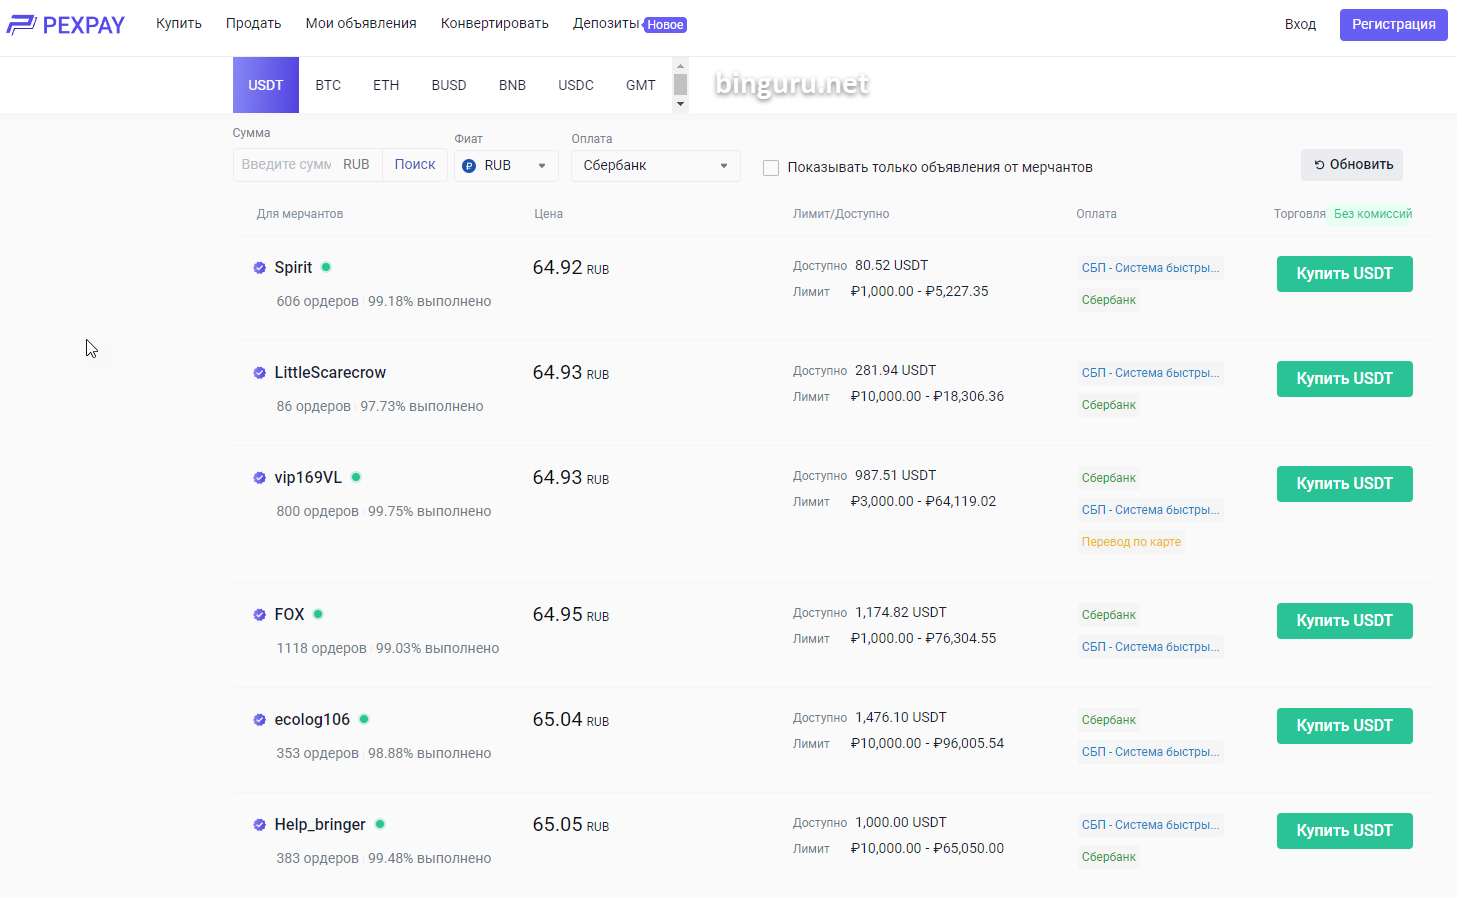Click the crypto tabs scroll-up arrow
Image resolution: width=1457 pixels, height=897 pixels.
coord(681,66)
